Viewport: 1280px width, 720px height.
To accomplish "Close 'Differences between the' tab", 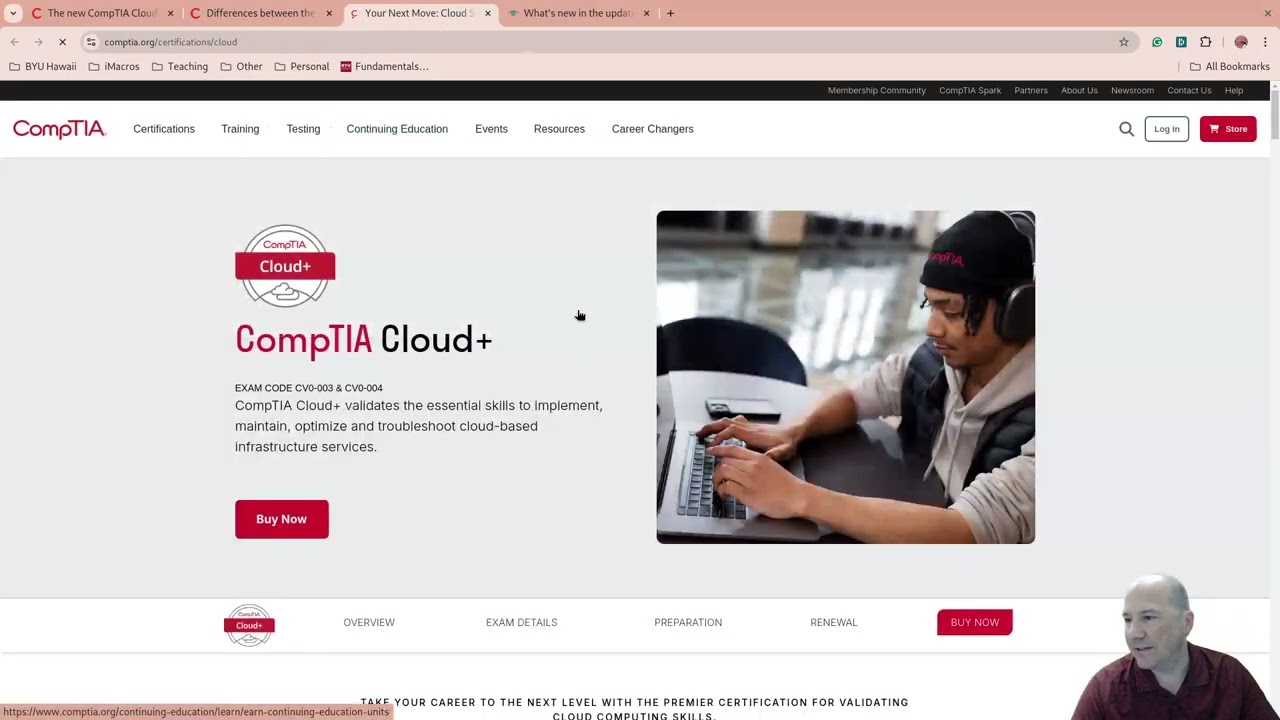I will click(329, 13).
